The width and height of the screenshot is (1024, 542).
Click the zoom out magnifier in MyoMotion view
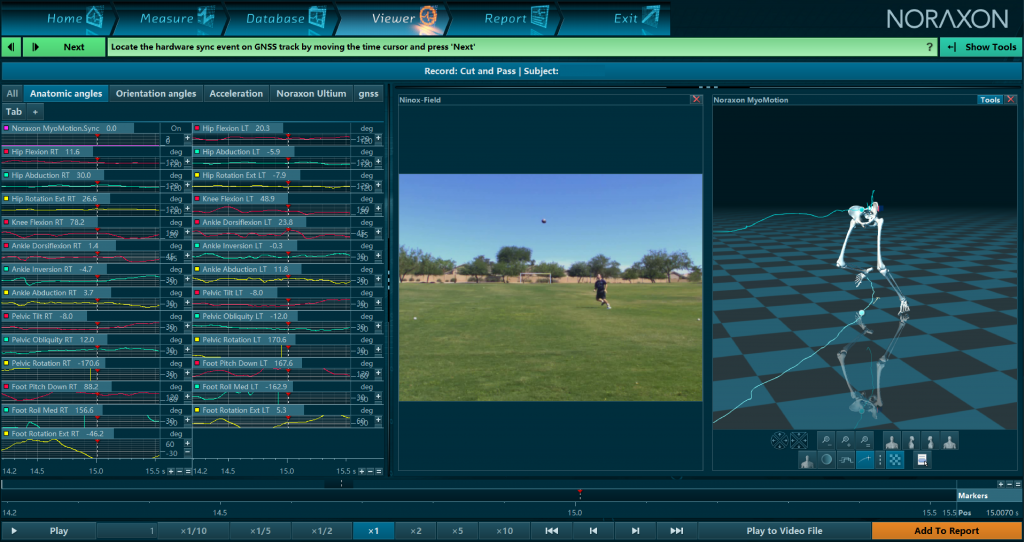[826, 440]
